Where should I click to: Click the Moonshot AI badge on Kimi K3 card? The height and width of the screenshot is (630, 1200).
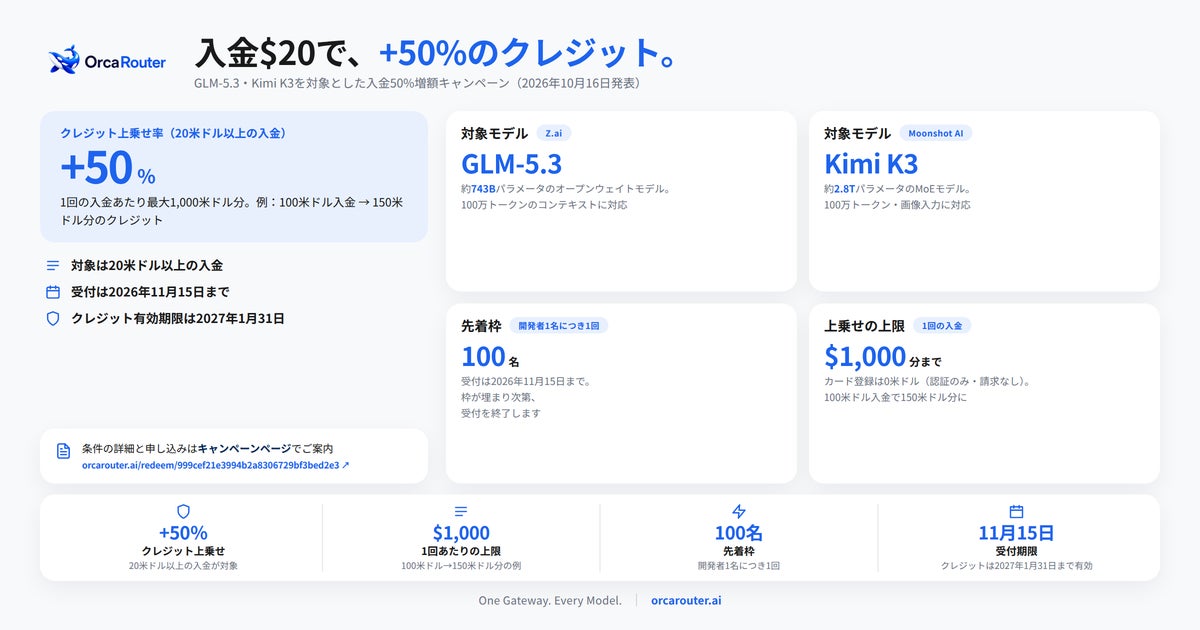pos(936,133)
